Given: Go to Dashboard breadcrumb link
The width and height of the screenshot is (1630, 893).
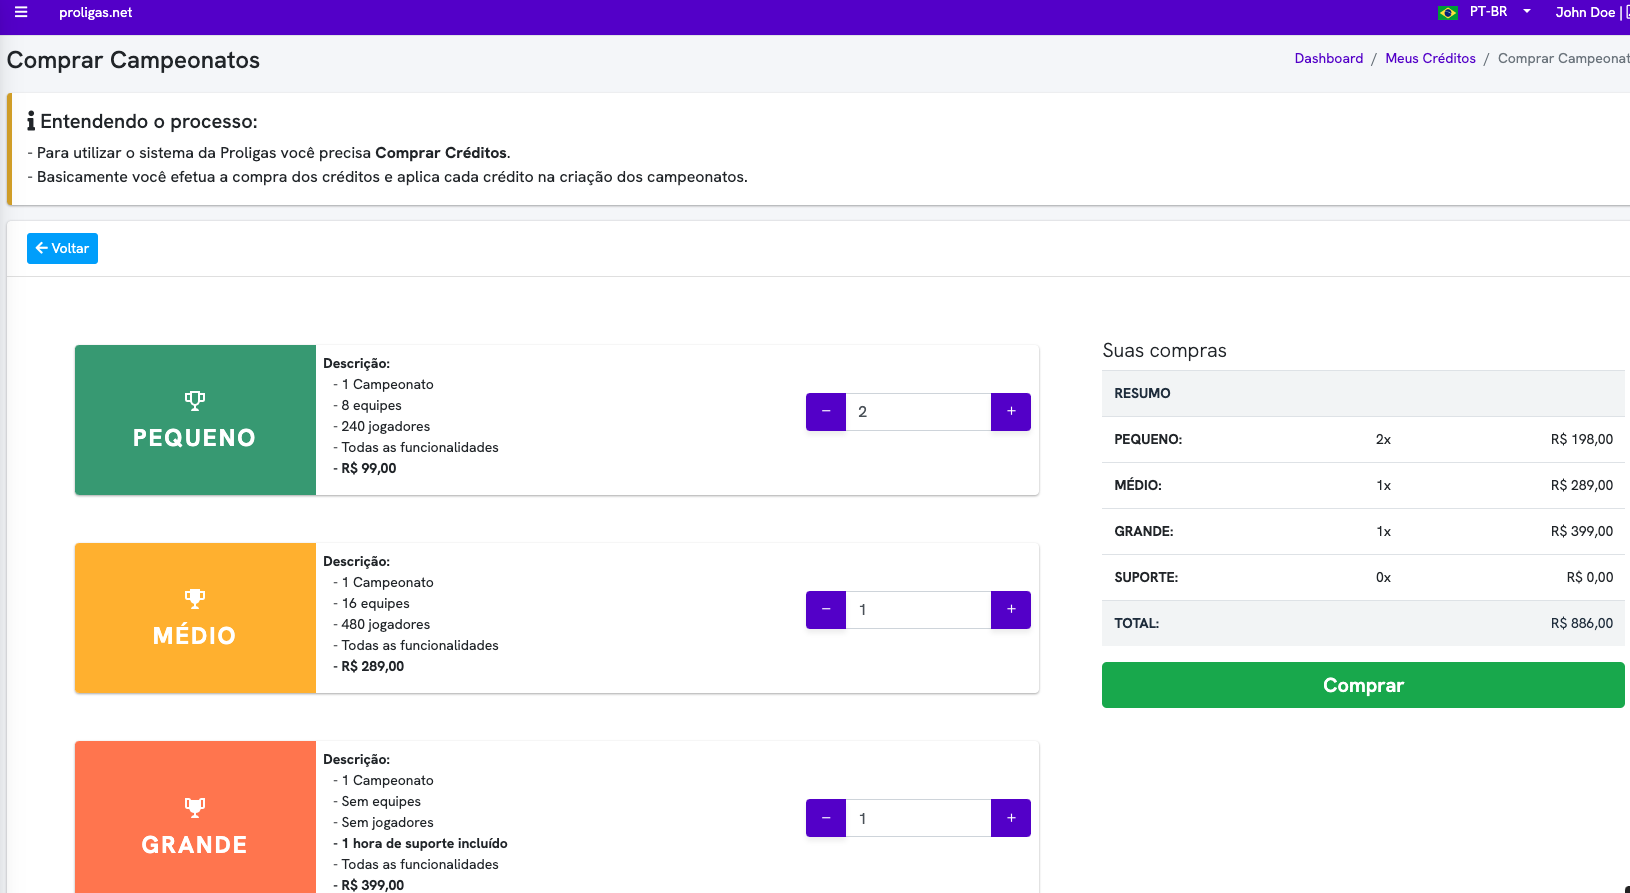Looking at the screenshot, I should [x=1328, y=59].
